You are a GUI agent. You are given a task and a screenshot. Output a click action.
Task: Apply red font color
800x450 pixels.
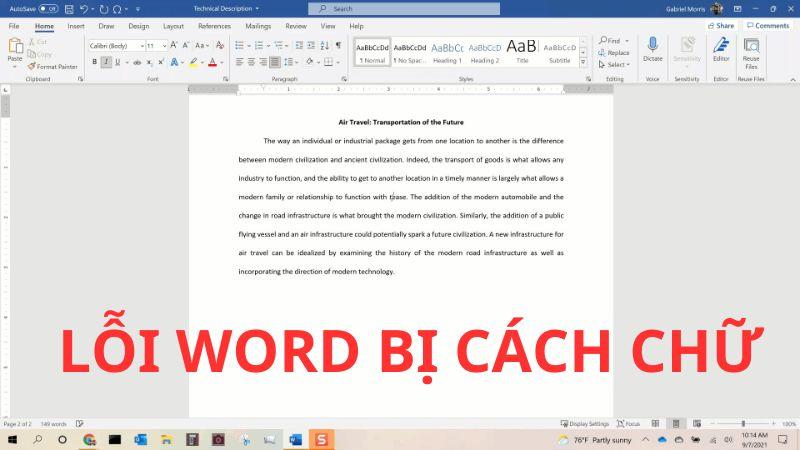(x=213, y=62)
